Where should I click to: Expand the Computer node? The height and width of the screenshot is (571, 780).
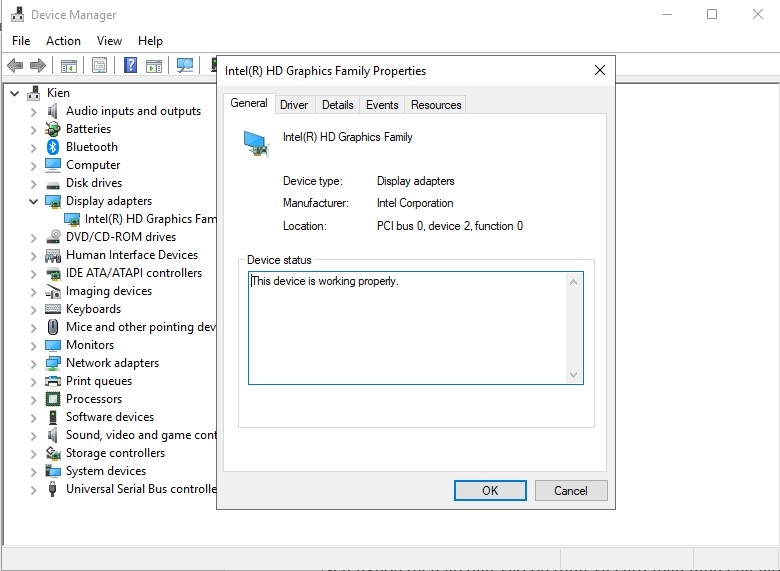pyautogui.click(x=33, y=165)
